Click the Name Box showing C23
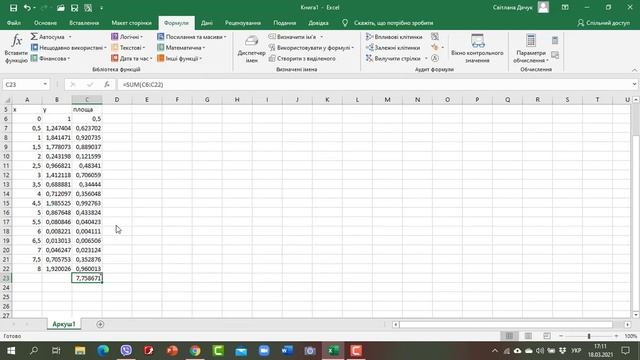The image size is (640, 360). [x=25, y=84]
